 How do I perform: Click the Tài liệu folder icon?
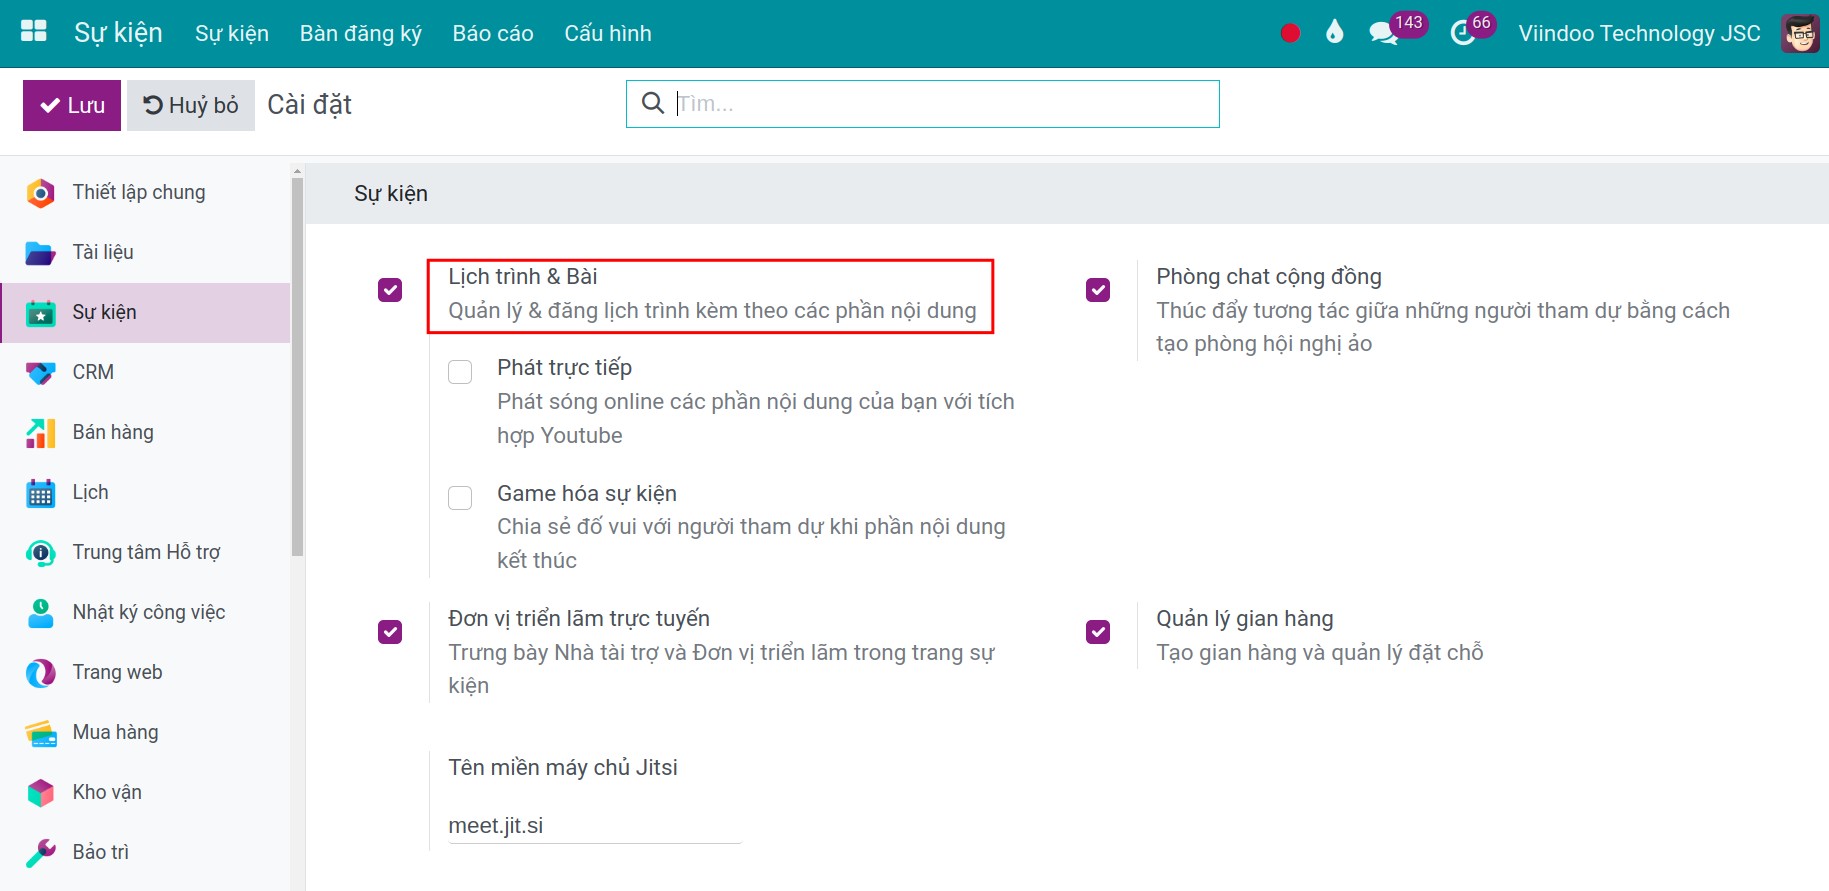pyautogui.click(x=40, y=253)
